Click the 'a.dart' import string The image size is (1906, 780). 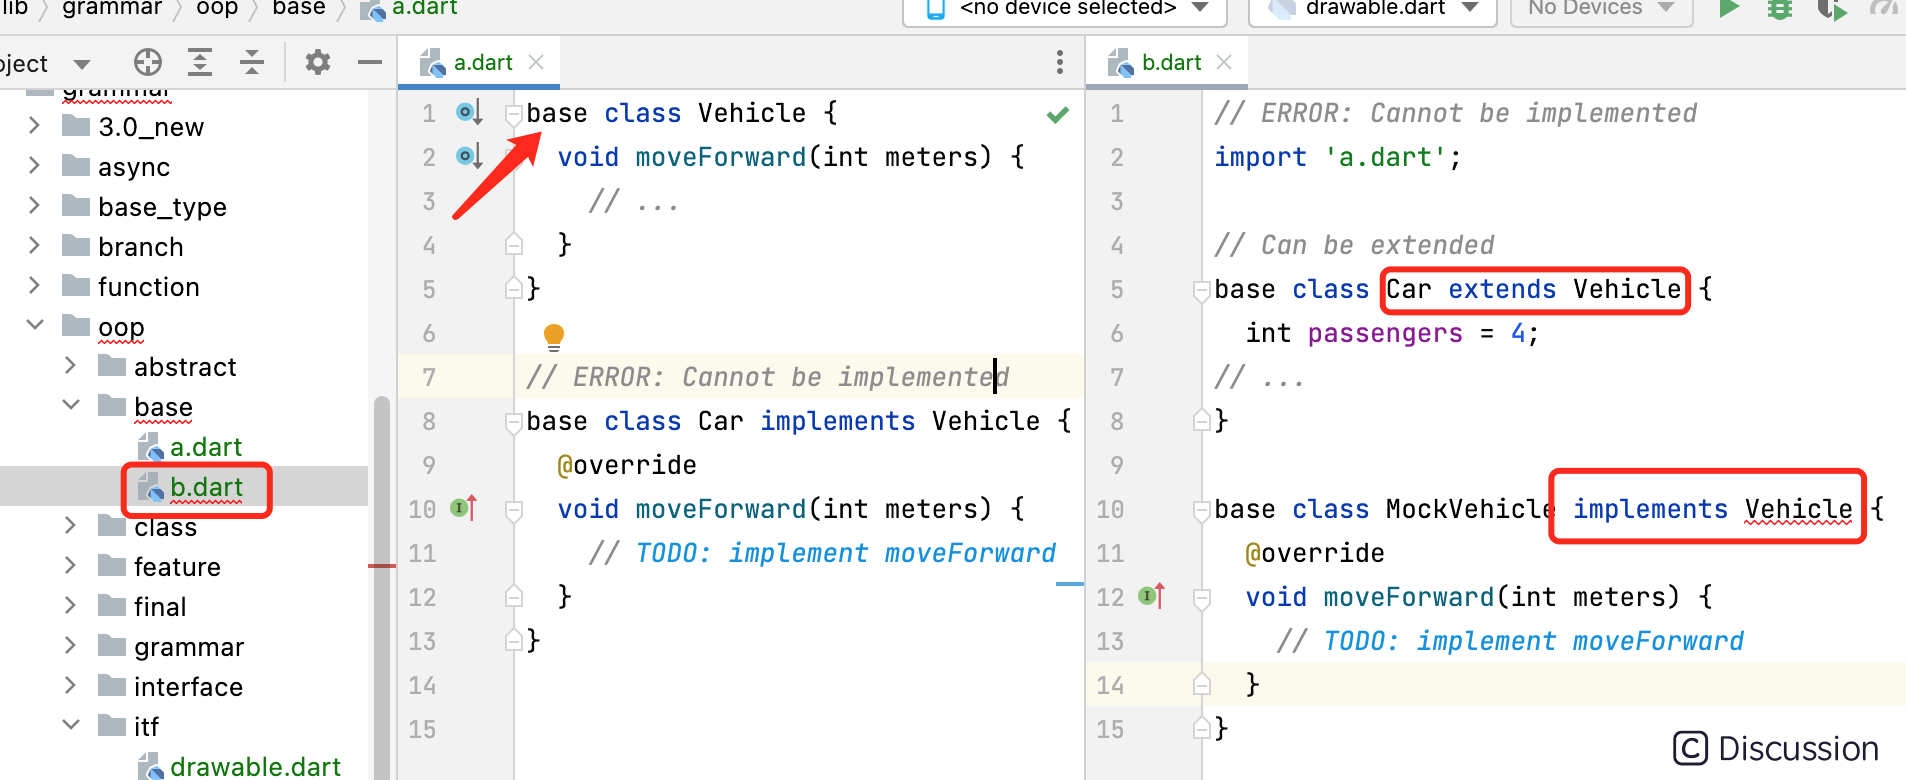click(x=1384, y=157)
